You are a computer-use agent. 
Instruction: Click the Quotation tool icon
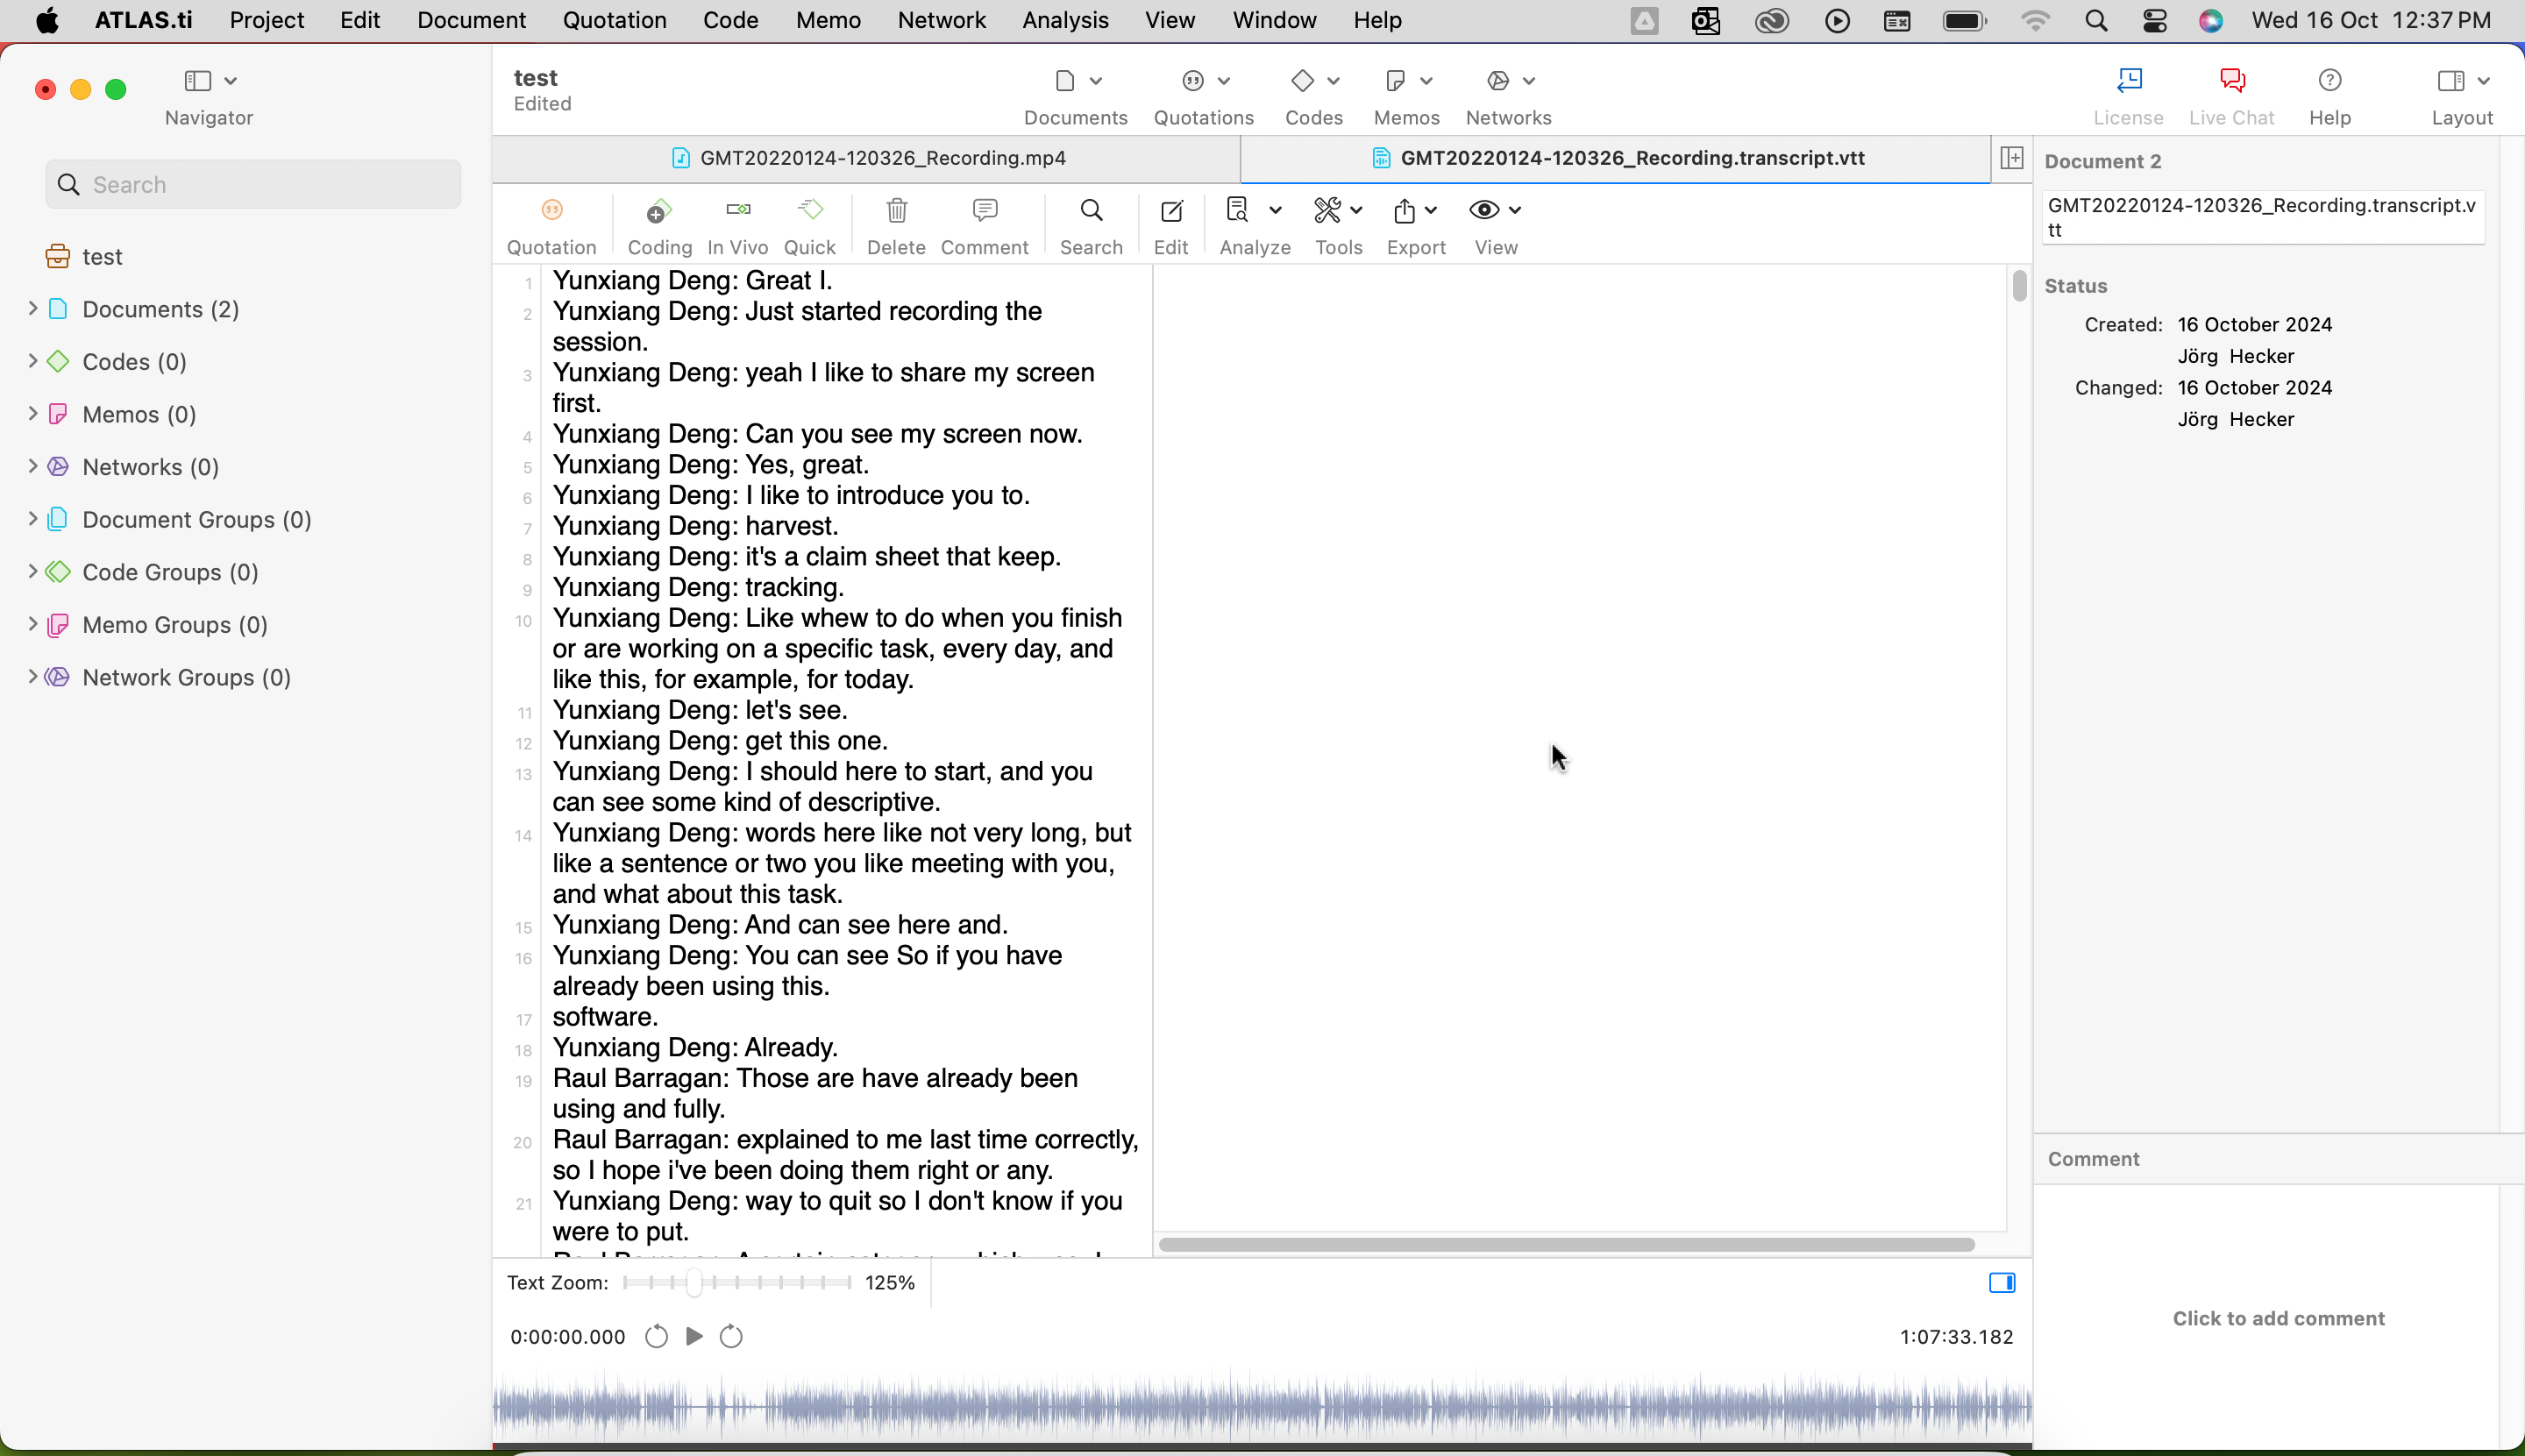tap(552, 211)
